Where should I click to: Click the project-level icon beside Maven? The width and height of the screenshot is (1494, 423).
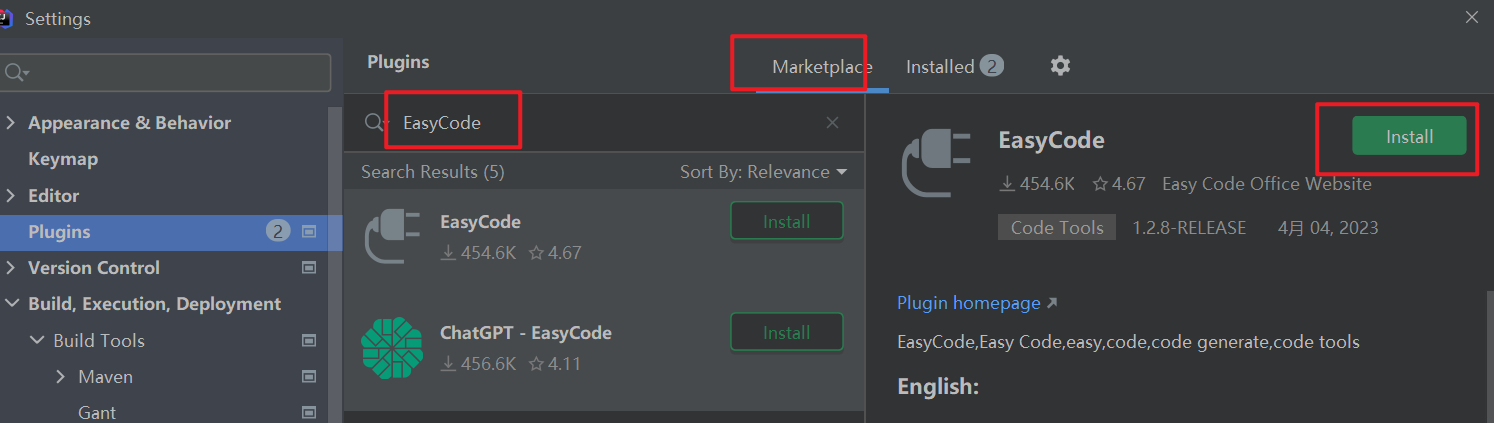[309, 377]
